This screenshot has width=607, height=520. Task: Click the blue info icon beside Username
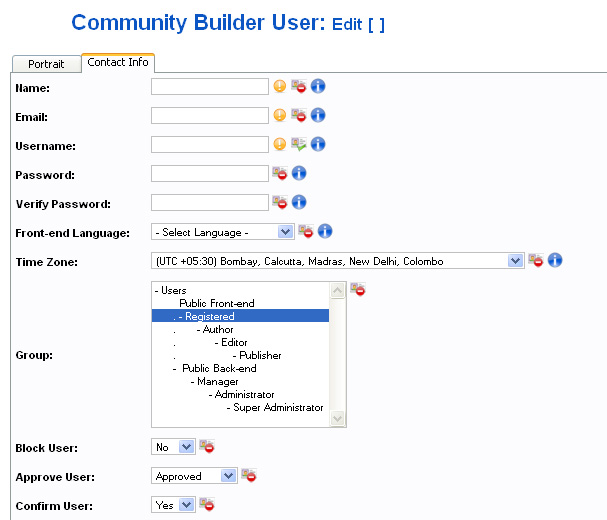coord(318,144)
